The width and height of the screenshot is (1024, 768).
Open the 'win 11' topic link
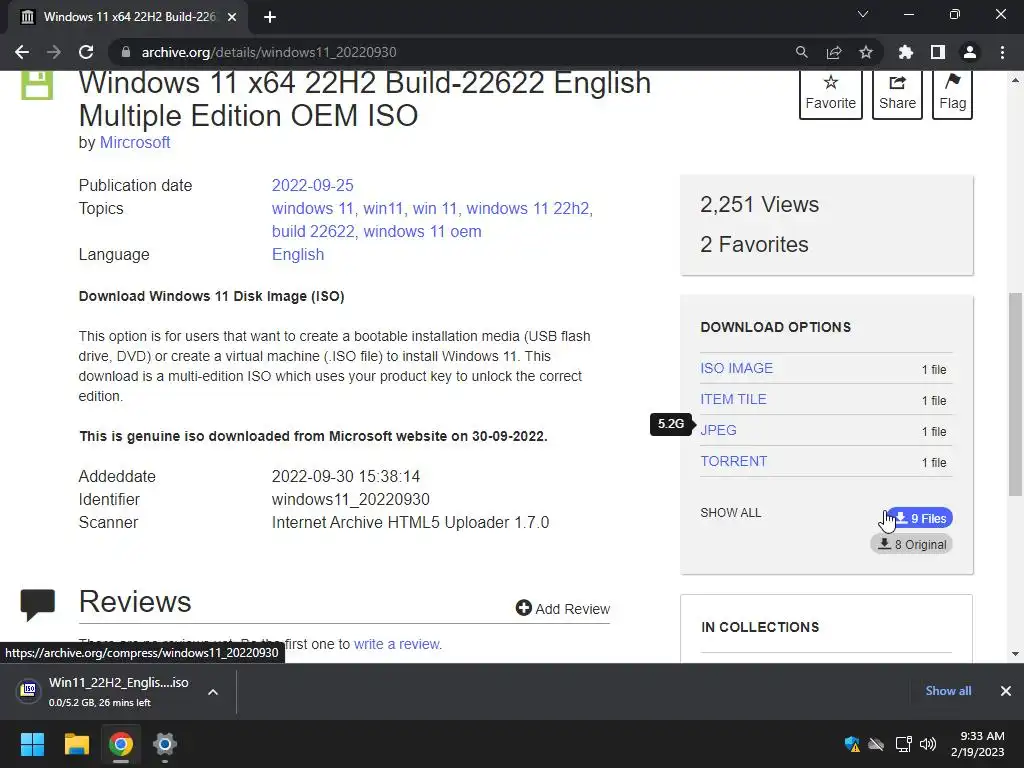(x=434, y=208)
